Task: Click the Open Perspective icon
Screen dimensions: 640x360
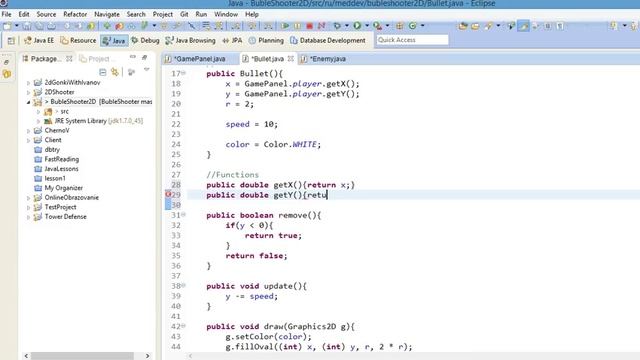Action: point(11,40)
